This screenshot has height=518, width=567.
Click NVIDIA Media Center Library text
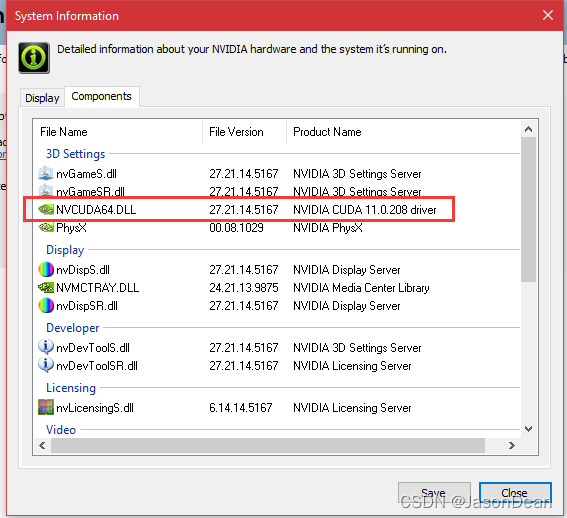pos(361,288)
